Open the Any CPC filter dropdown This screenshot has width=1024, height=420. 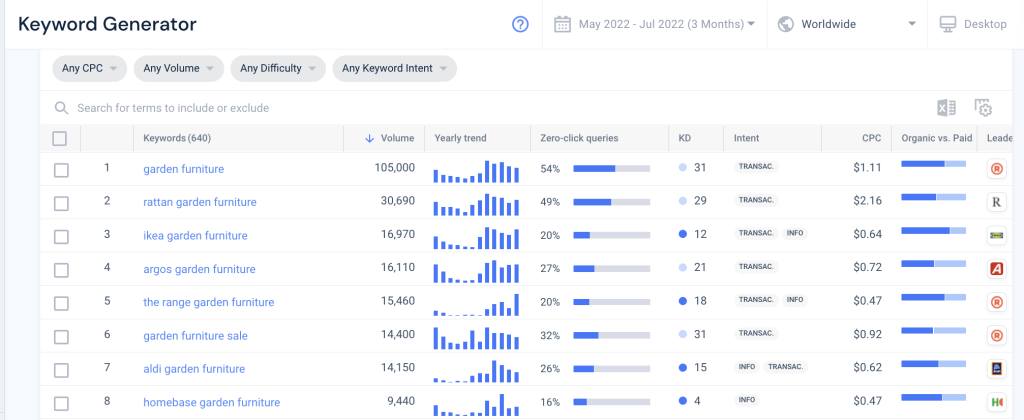pos(89,69)
